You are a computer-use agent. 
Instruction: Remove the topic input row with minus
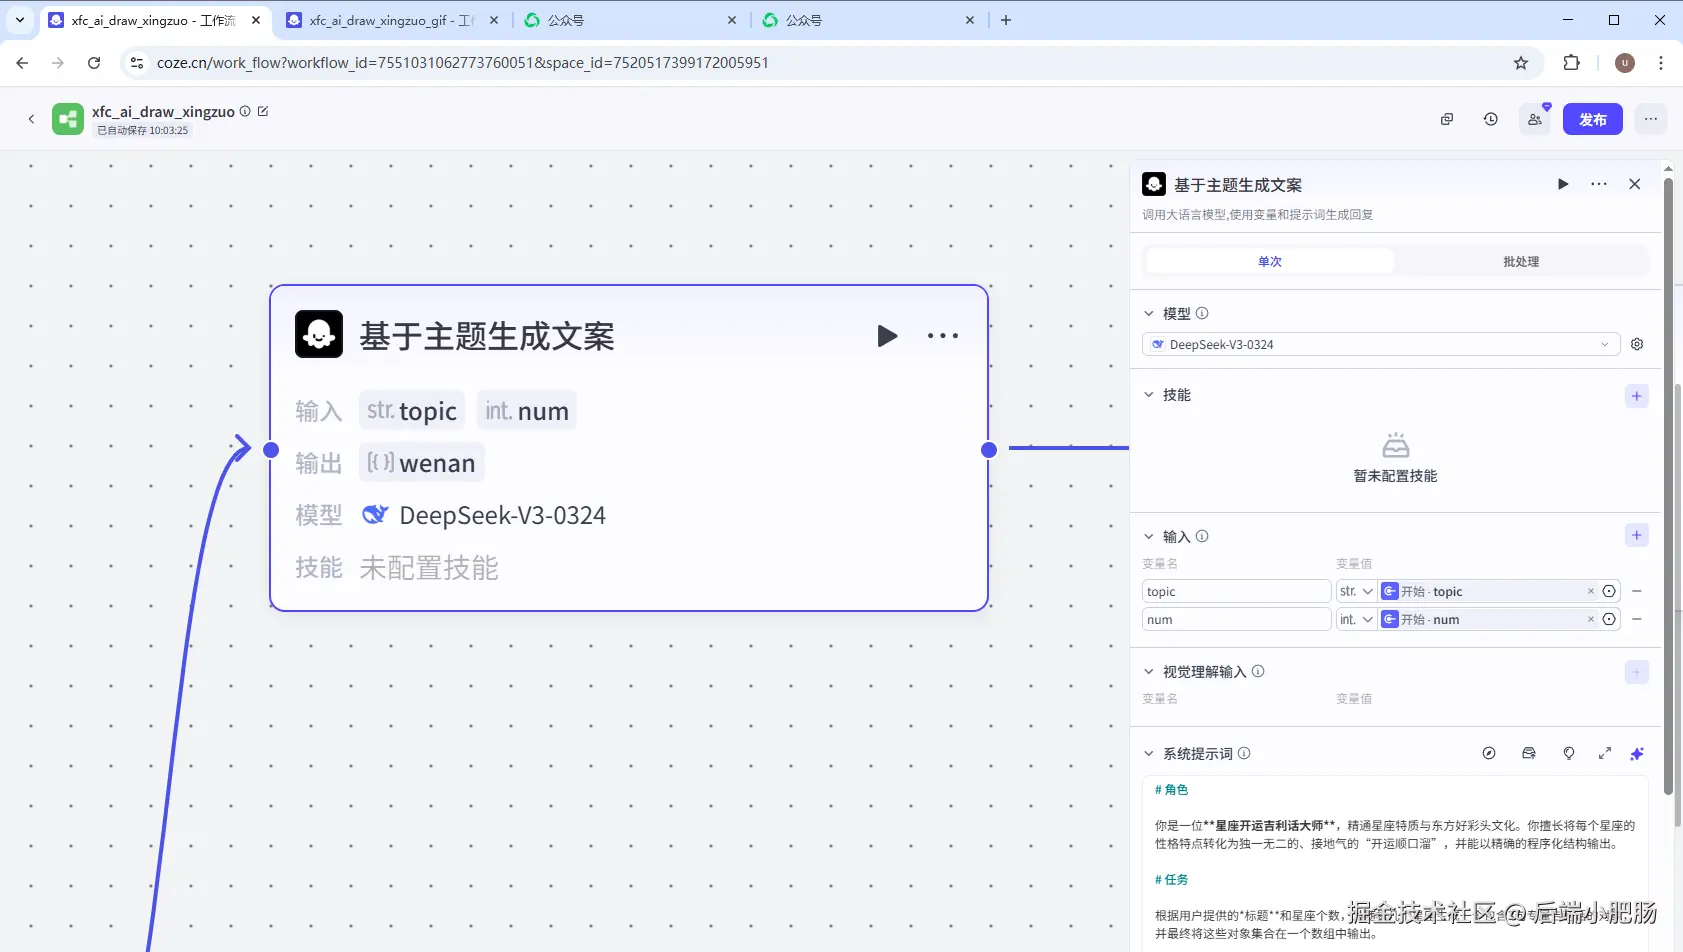1637,591
